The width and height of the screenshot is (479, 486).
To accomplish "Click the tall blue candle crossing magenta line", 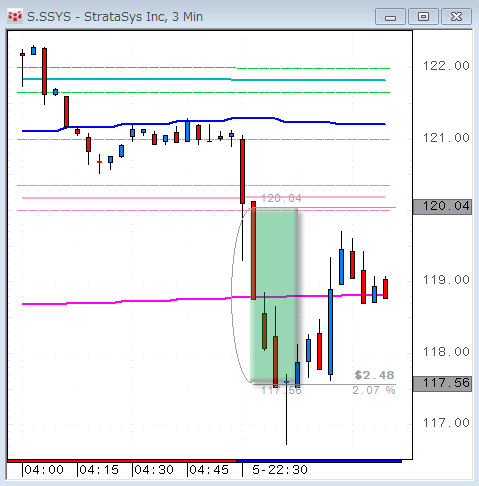I will 330,332.
